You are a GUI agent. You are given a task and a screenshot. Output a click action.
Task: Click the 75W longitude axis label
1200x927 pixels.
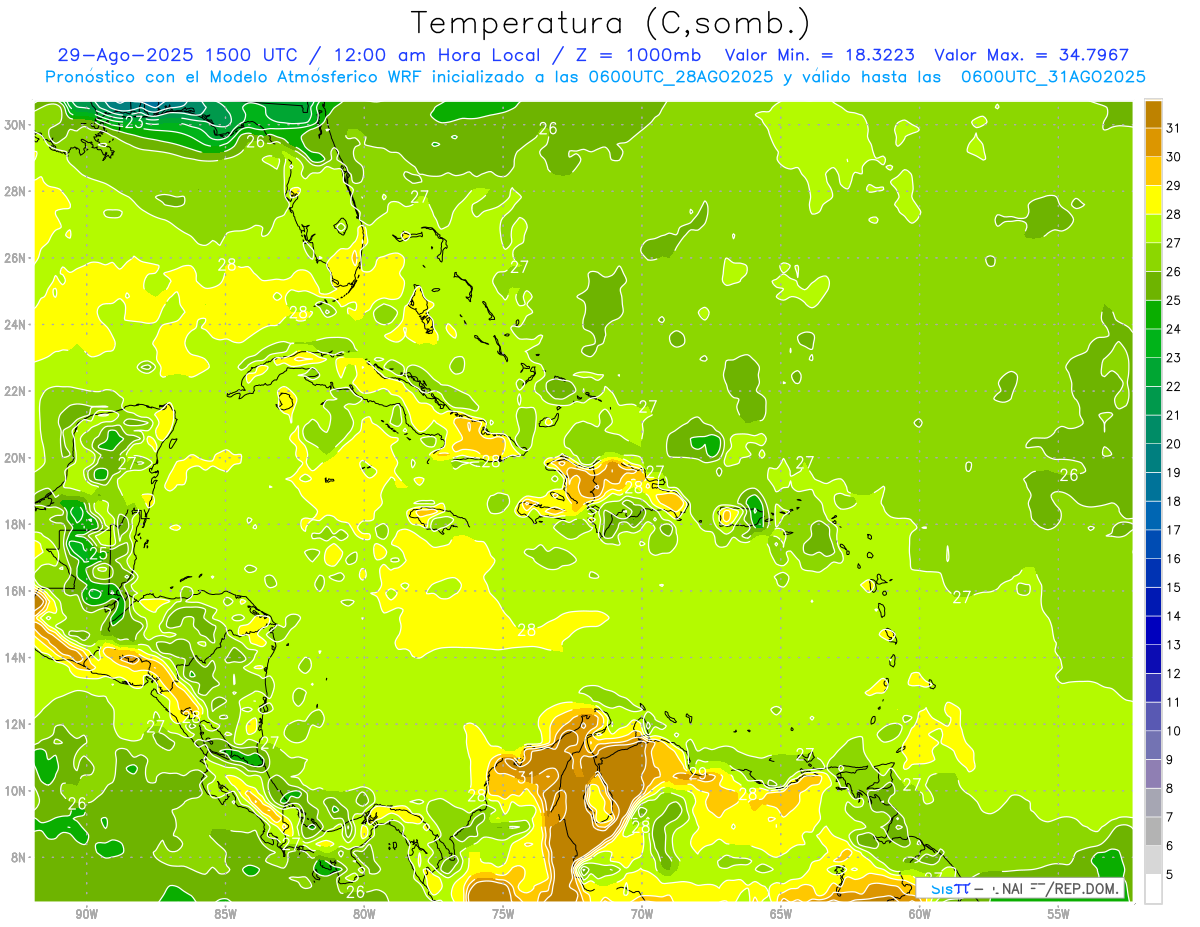click(503, 914)
